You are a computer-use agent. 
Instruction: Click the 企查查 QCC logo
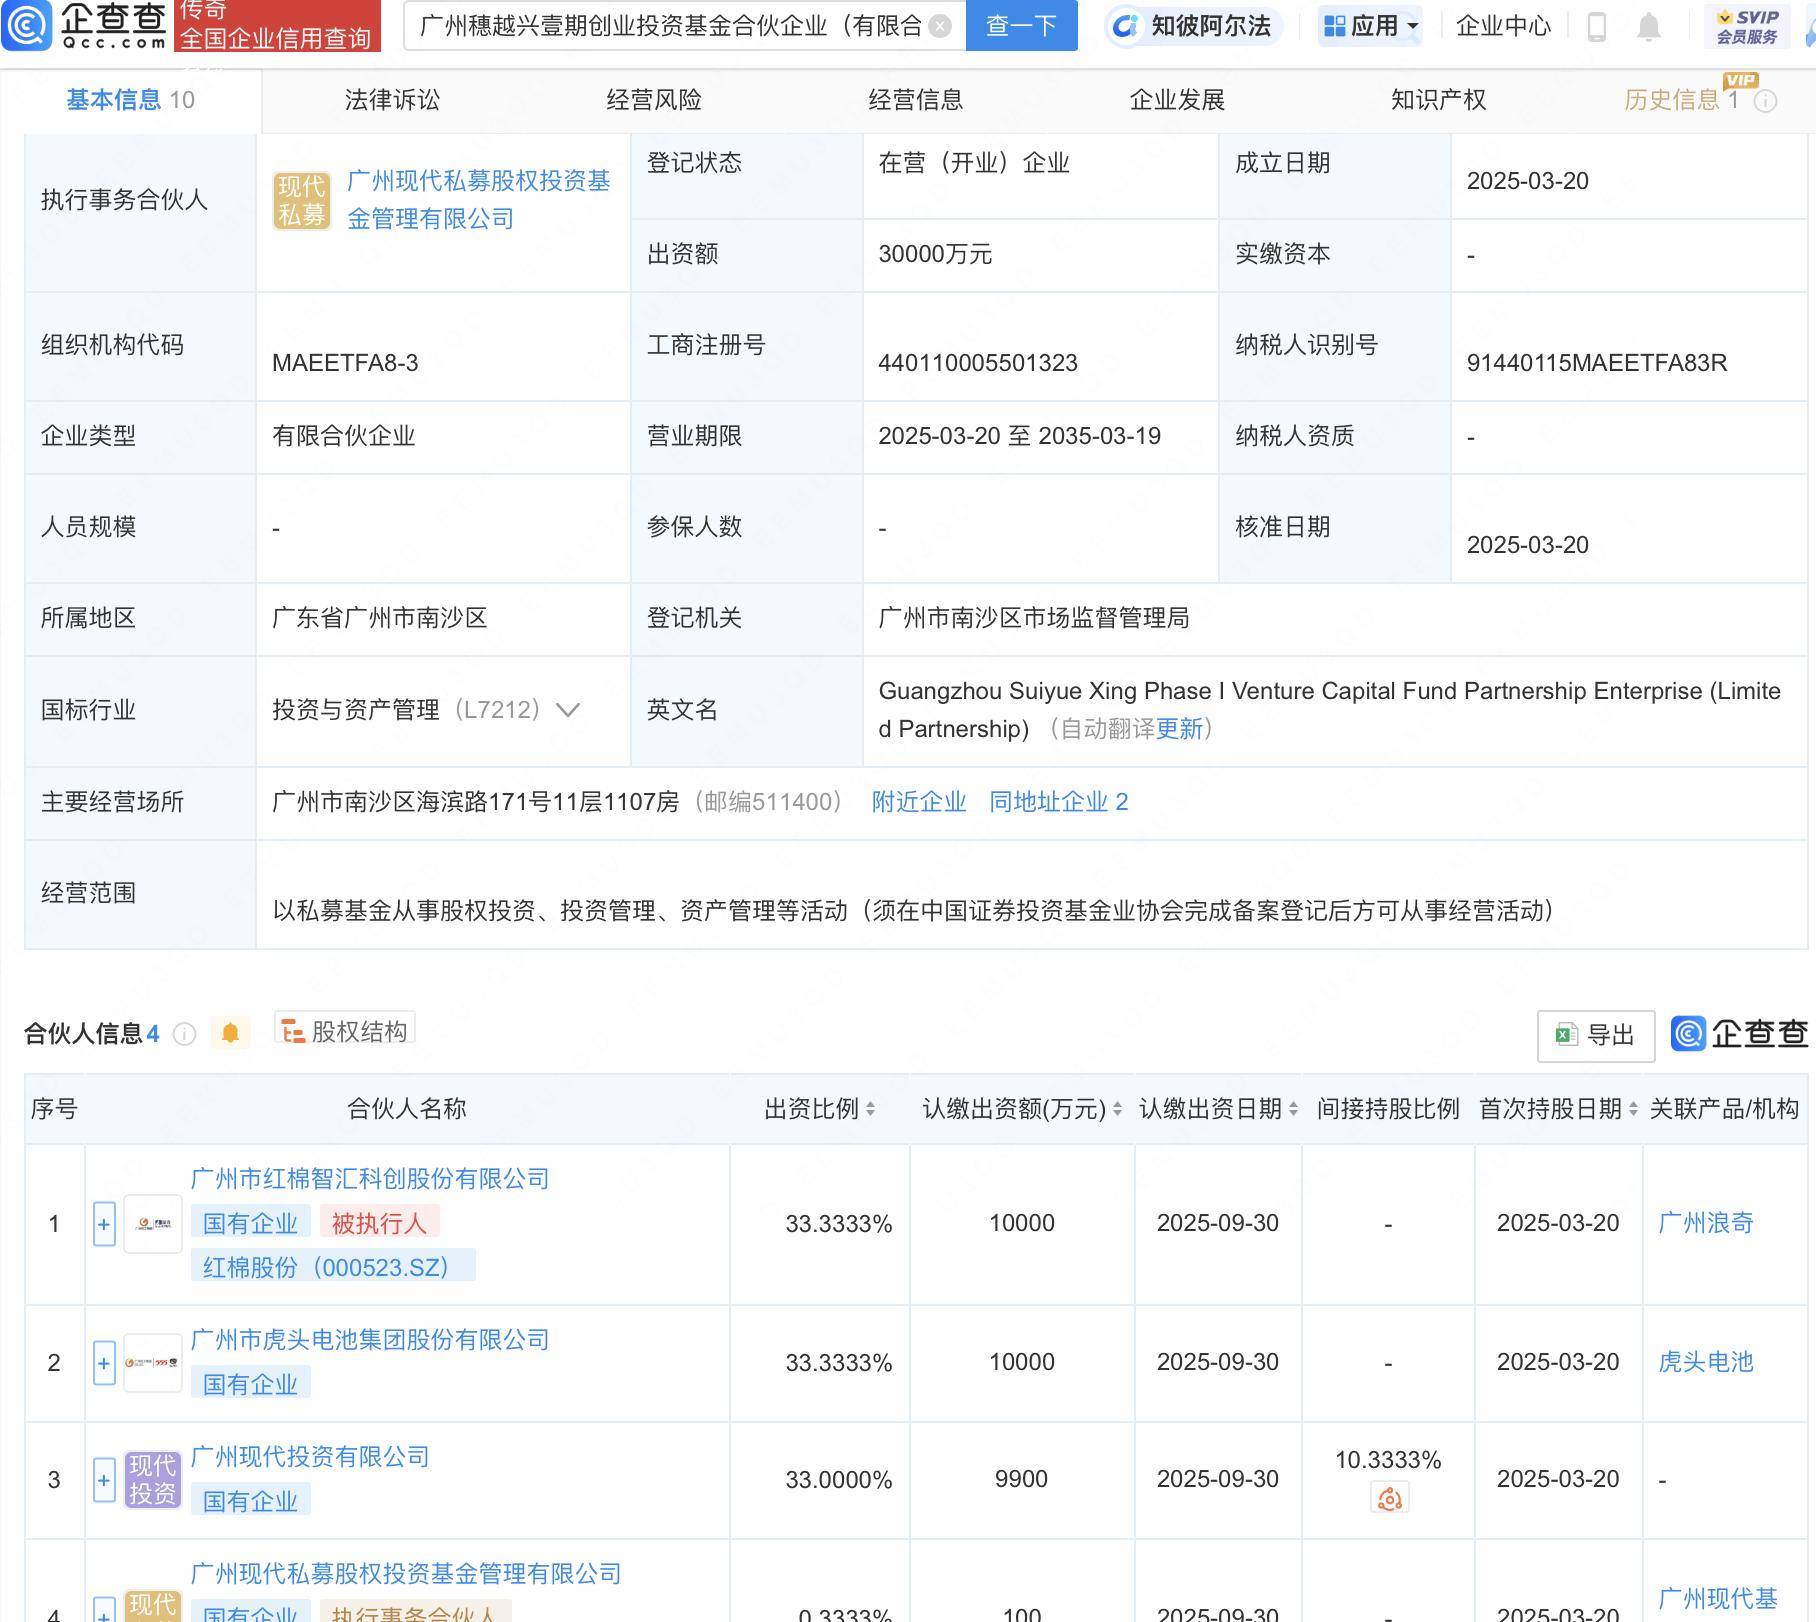pos(87,27)
